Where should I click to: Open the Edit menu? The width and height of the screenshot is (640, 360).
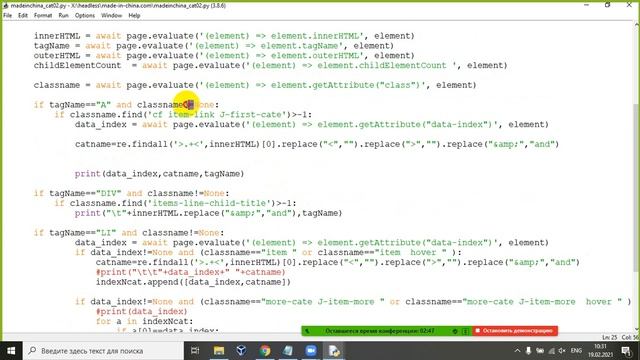pyautogui.click(x=23, y=16)
